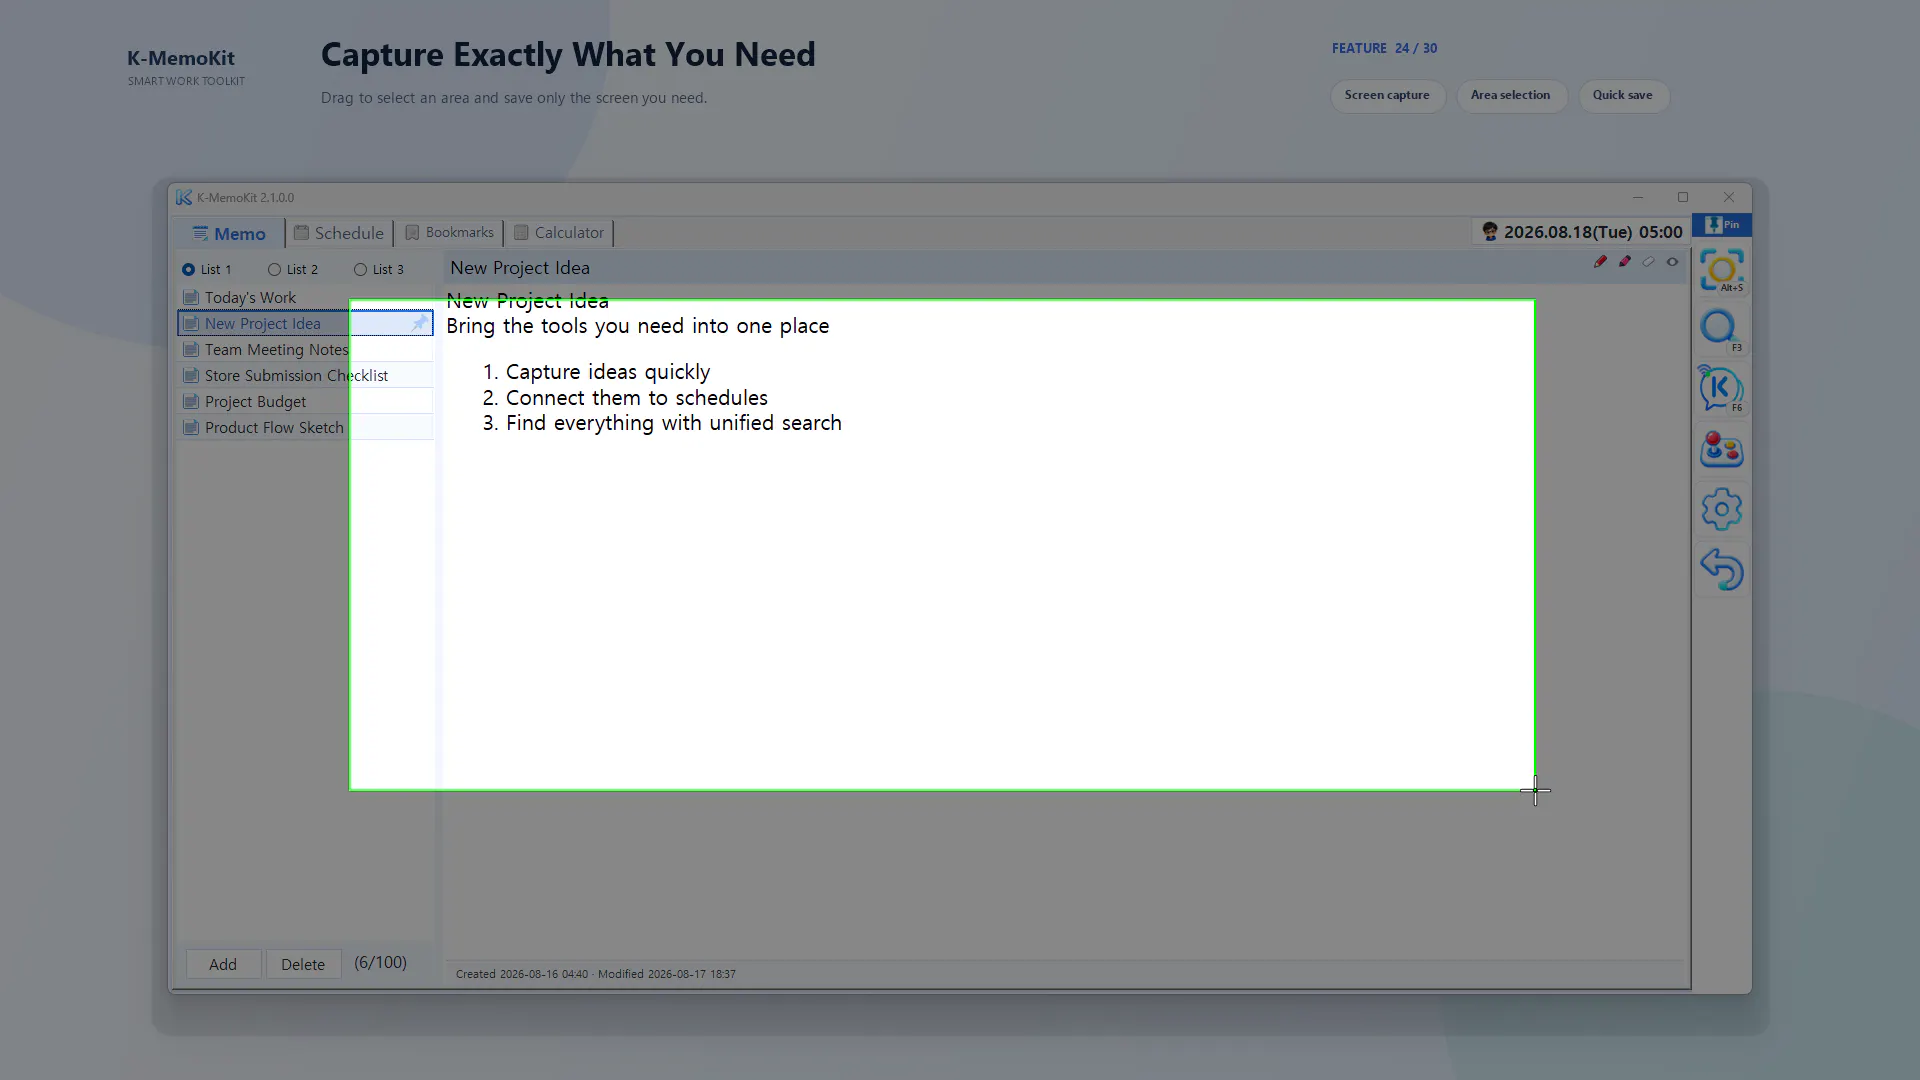The height and width of the screenshot is (1080, 1920).
Task: Open the Team Meeting Notes memo
Action: 305,350
